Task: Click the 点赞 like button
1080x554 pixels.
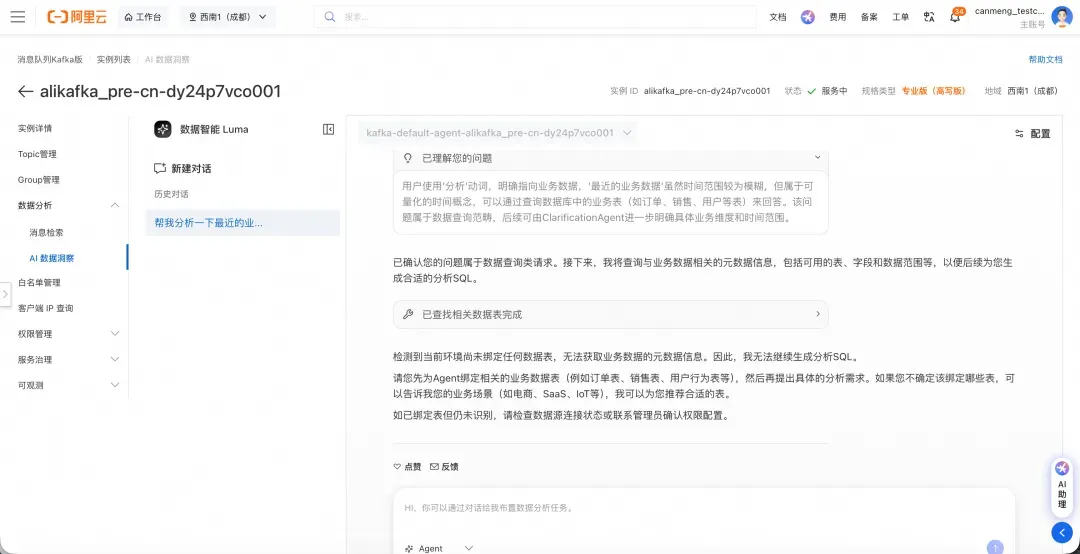Action: click(407, 466)
